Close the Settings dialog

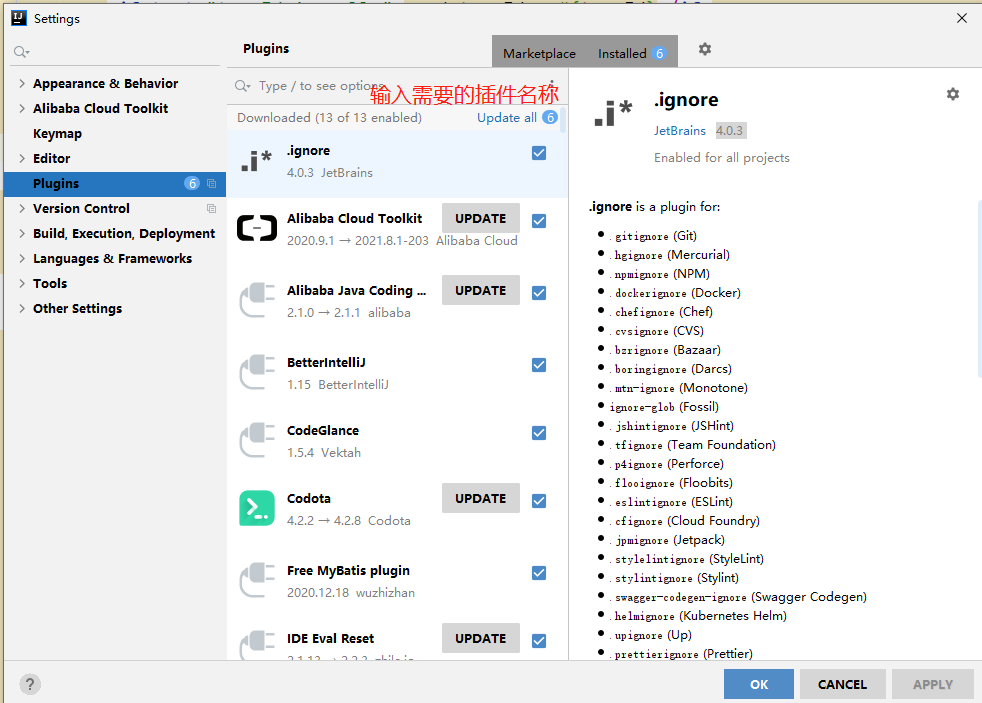pyautogui.click(x=962, y=18)
